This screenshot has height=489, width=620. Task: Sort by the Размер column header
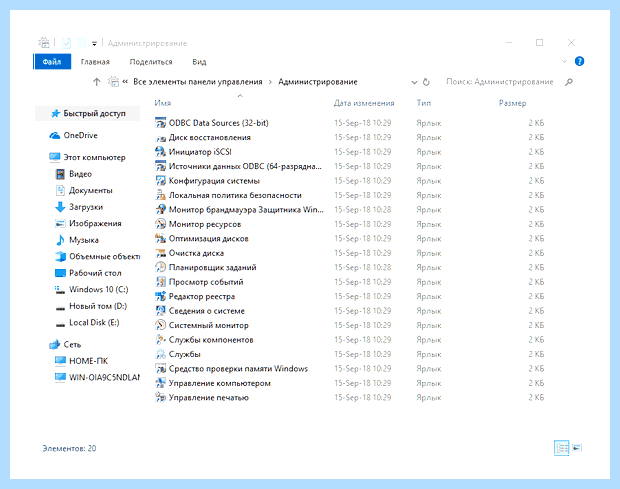(x=512, y=103)
